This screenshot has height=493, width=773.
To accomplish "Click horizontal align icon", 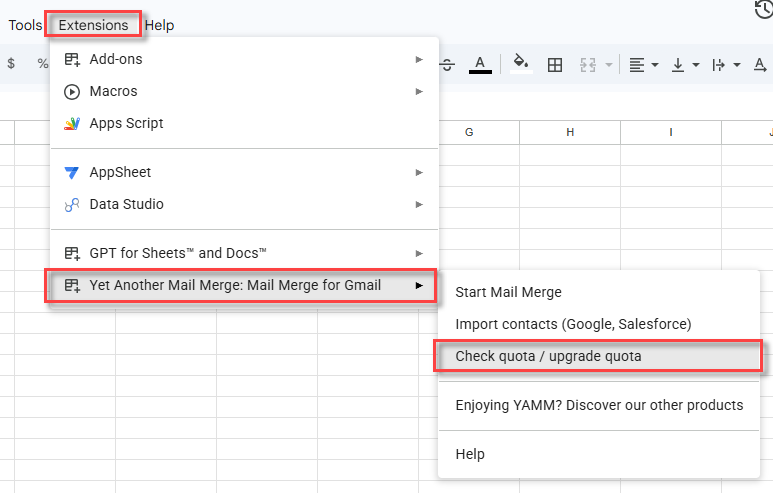I will (637, 65).
